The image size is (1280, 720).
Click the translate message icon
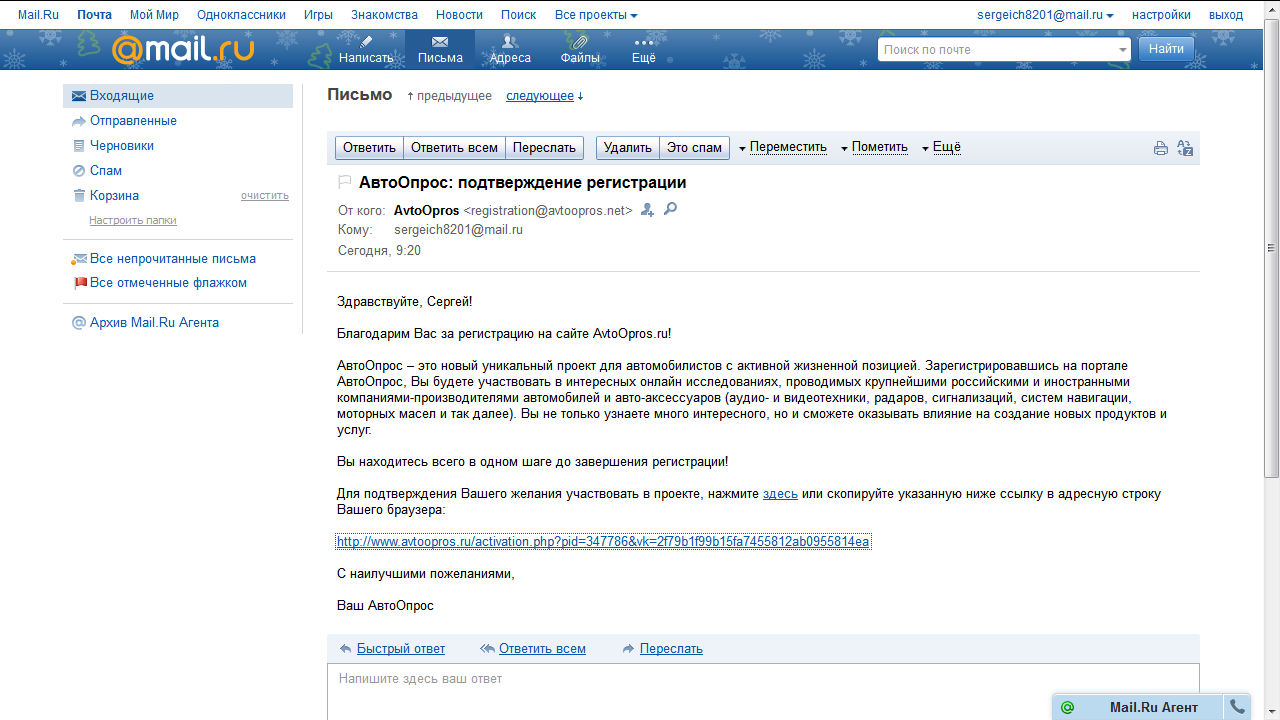point(1185,148)
